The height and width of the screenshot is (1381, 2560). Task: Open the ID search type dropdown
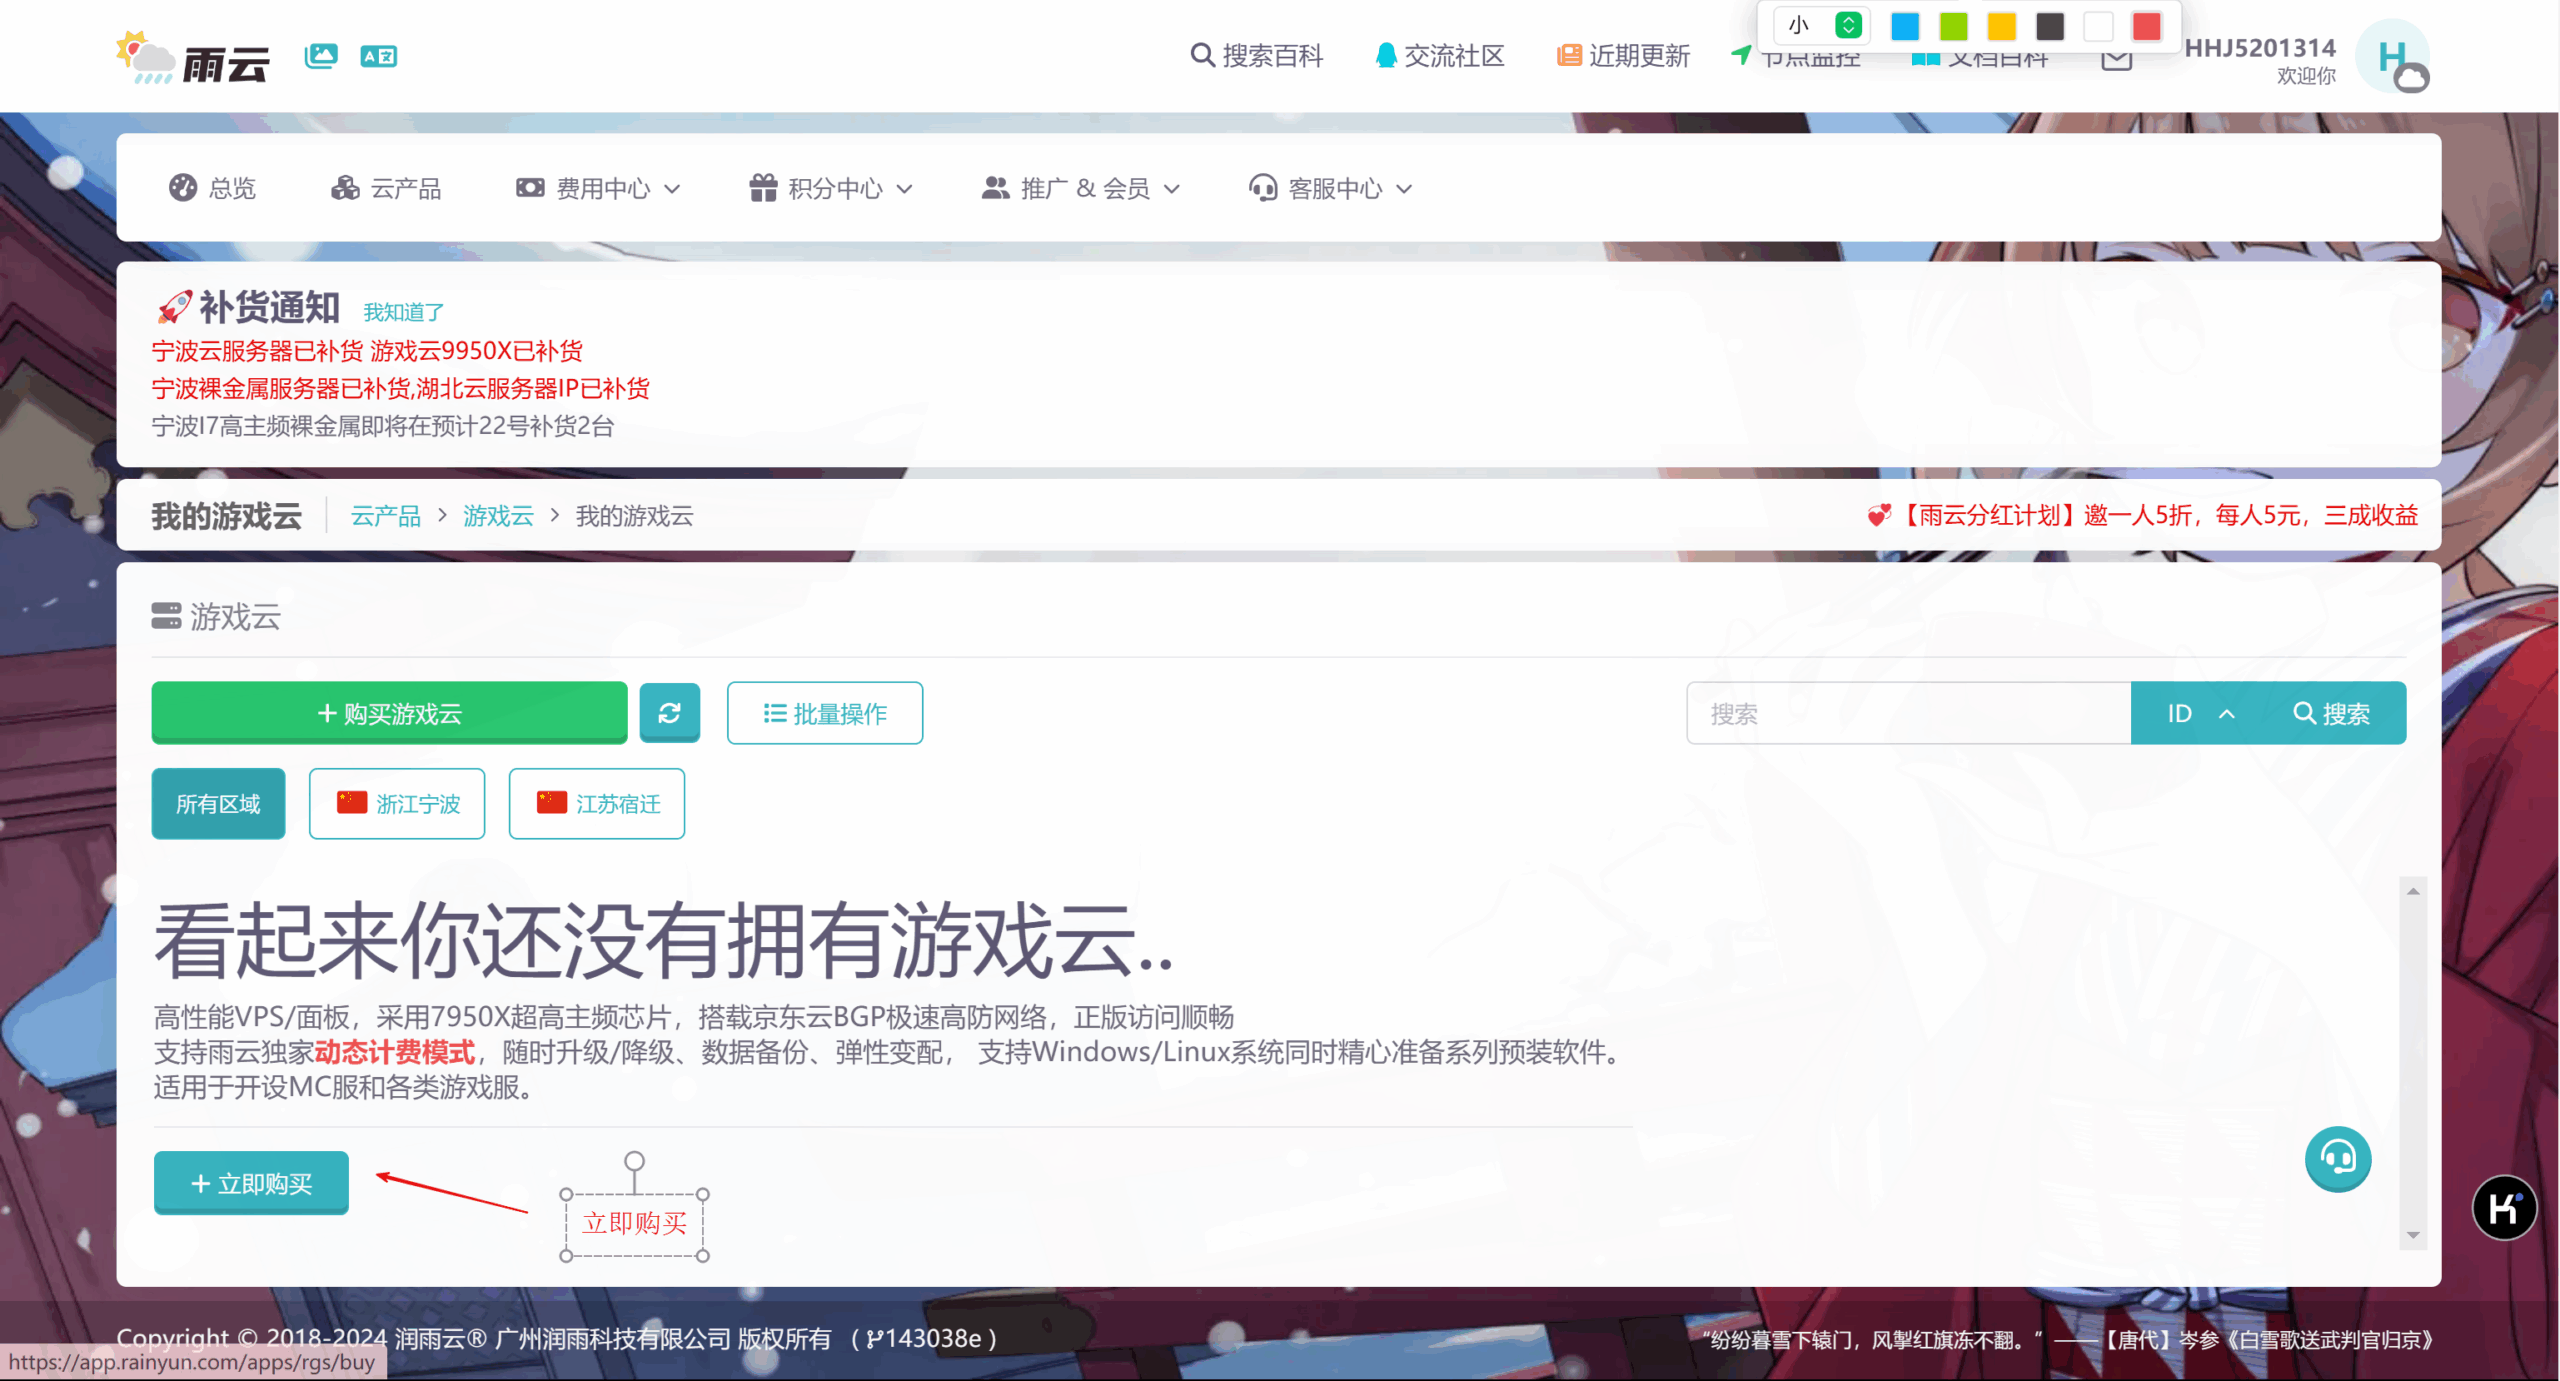click(x=2200, y=713)
